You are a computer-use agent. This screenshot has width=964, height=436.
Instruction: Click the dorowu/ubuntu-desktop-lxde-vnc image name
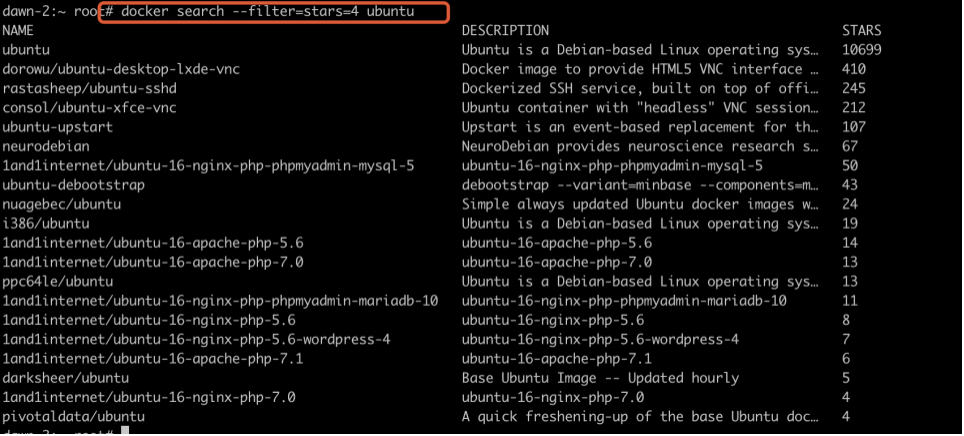coord(121,69)
